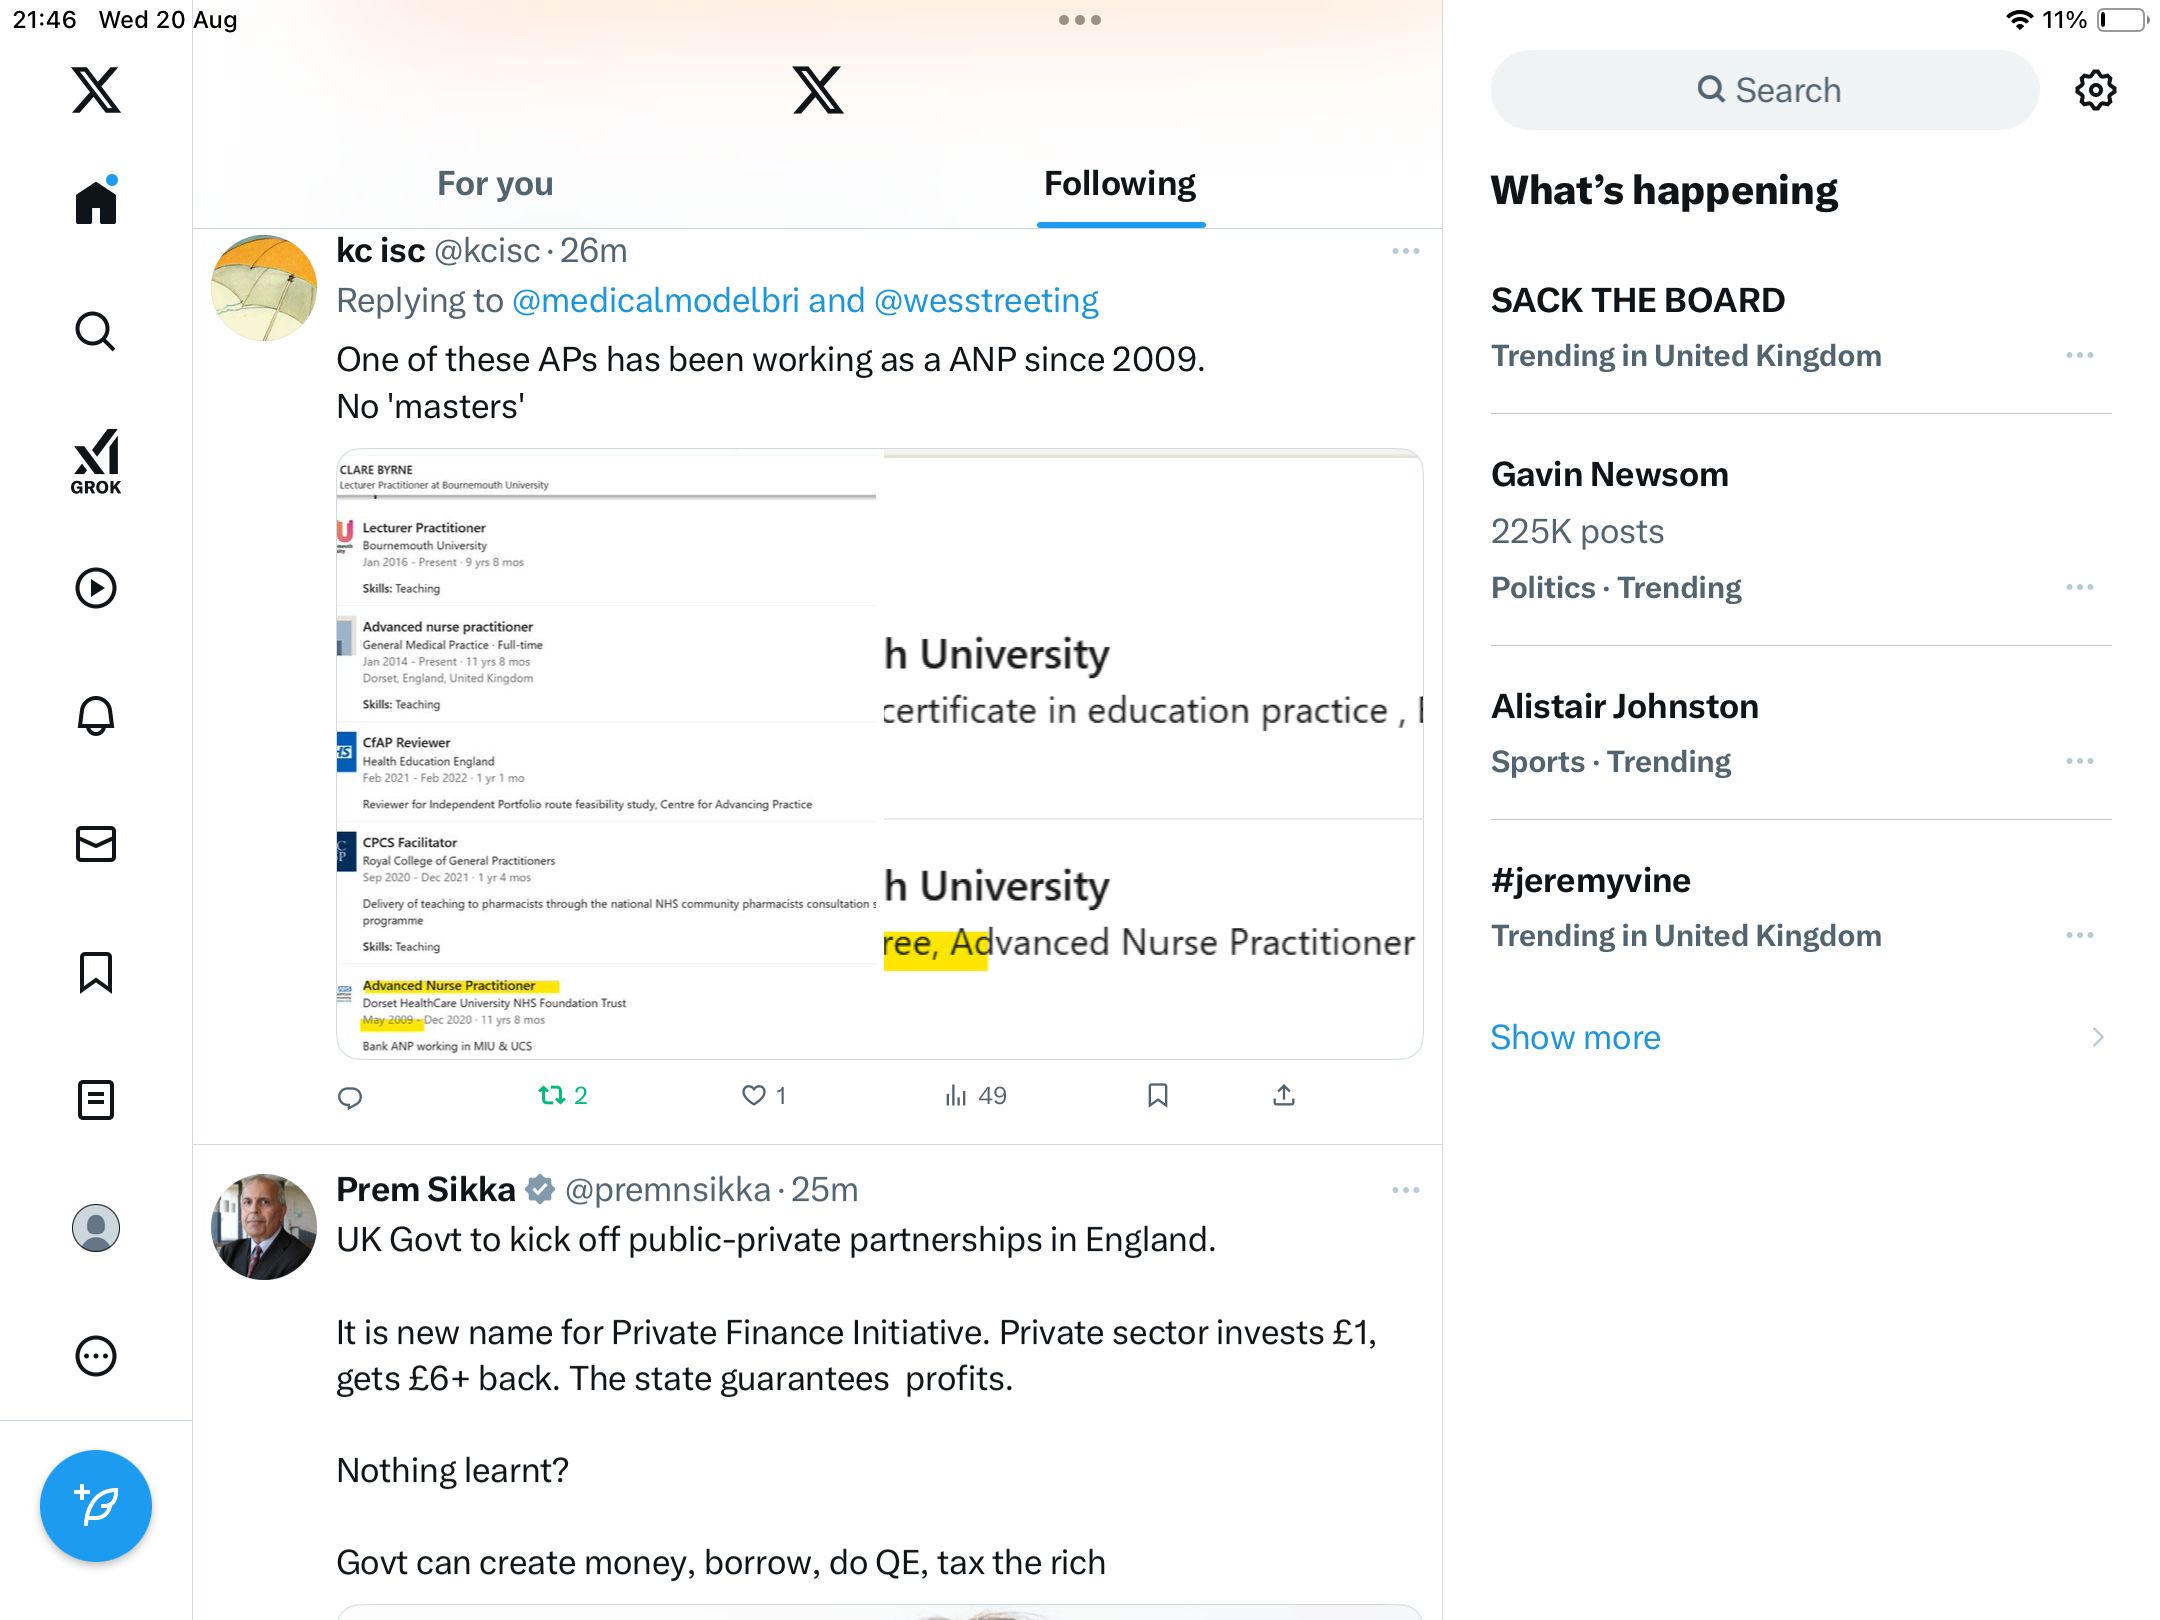The height and width of the screenshot is (1620, 2160).
Task: Open more options on kc isc post
Action: pos(1405,251)
